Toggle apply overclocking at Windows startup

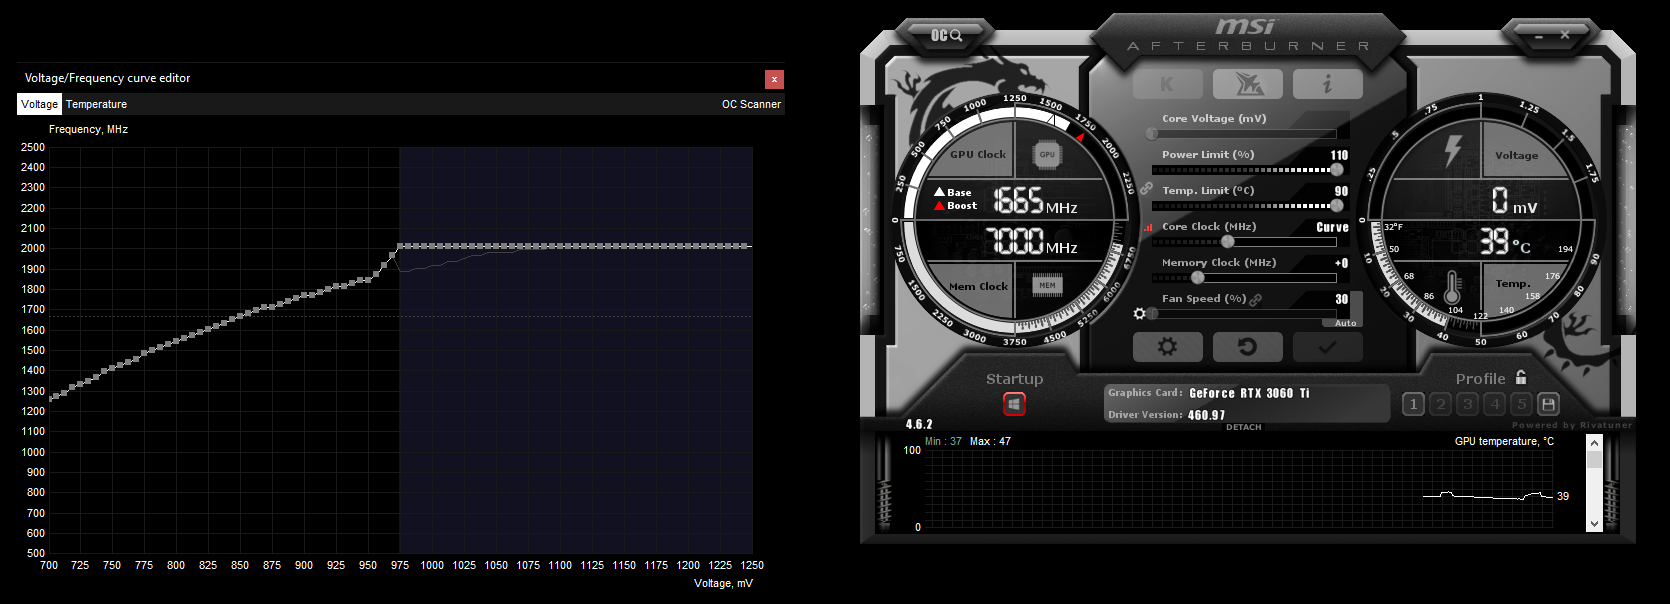click(x=1014, y=404)
